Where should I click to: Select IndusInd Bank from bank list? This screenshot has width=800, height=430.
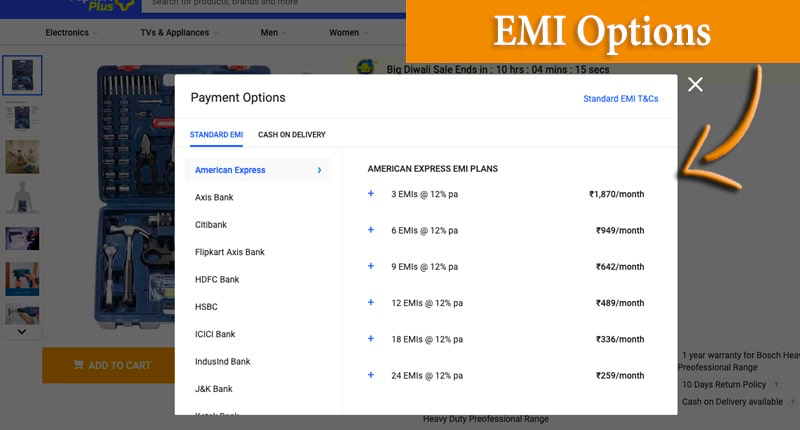click(x=222, y=362)
